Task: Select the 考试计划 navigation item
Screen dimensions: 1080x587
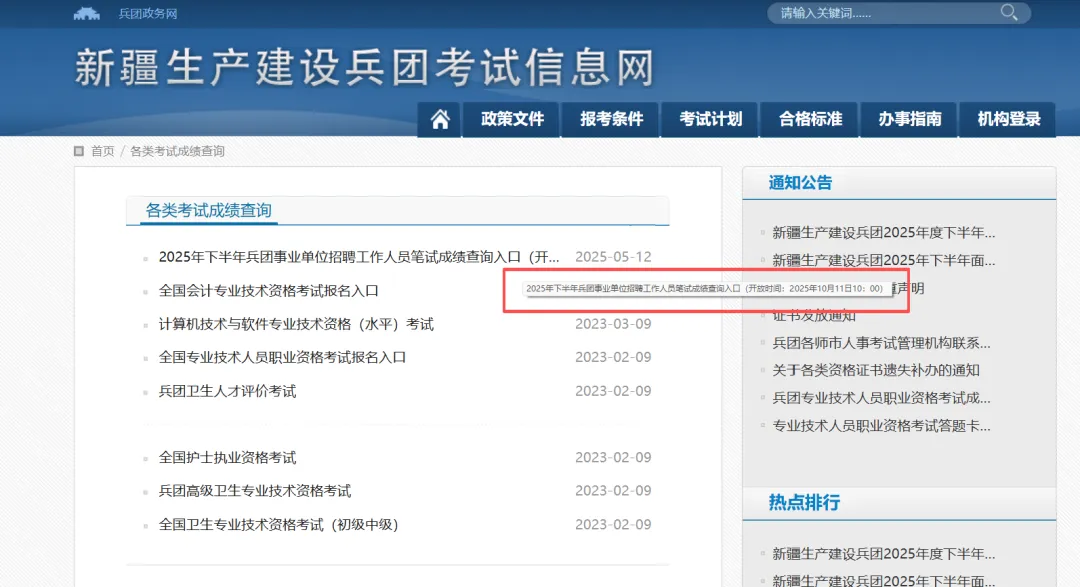Action: coord(710,119)
